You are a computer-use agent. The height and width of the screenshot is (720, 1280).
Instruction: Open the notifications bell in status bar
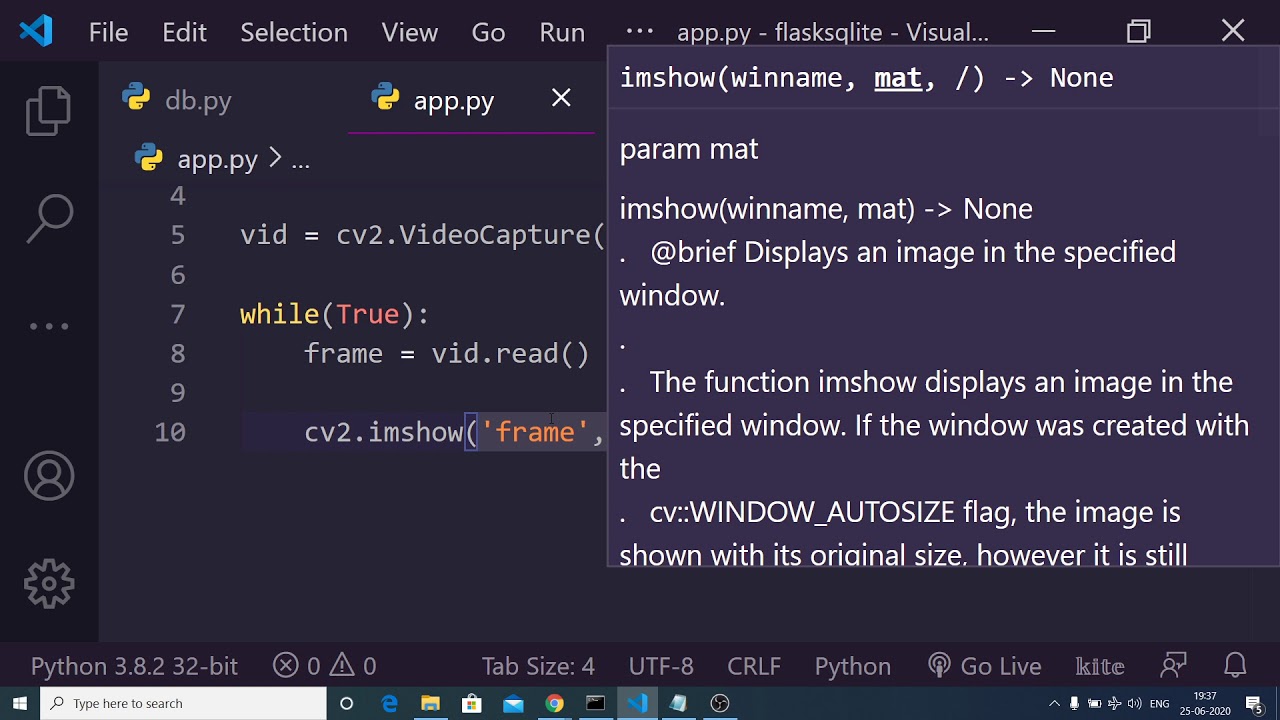[1235, 666]
